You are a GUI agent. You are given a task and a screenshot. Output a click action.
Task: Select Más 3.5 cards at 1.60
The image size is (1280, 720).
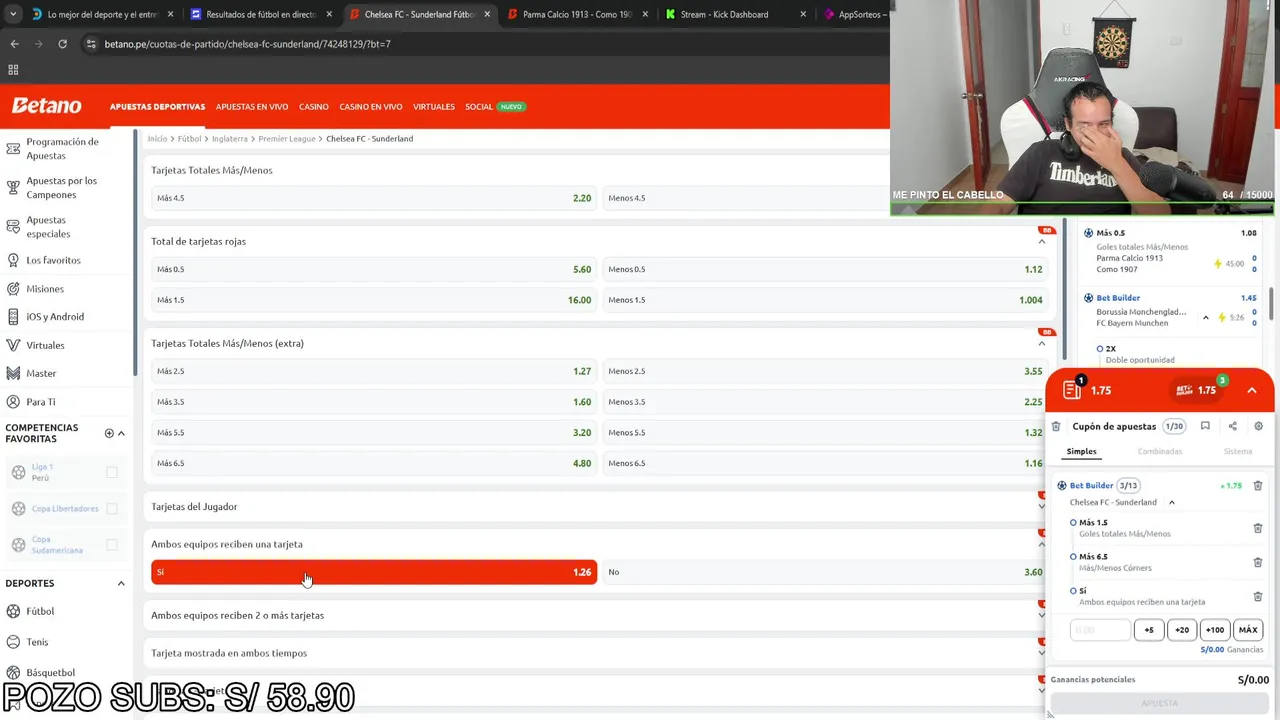coord(374,402)
